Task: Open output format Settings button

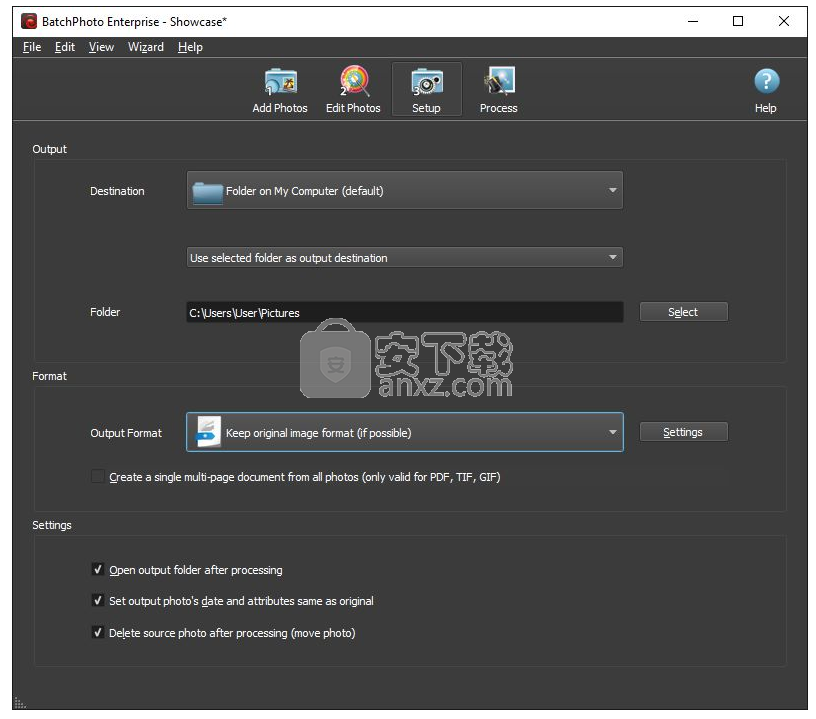Action: click(x=684, y=432)
